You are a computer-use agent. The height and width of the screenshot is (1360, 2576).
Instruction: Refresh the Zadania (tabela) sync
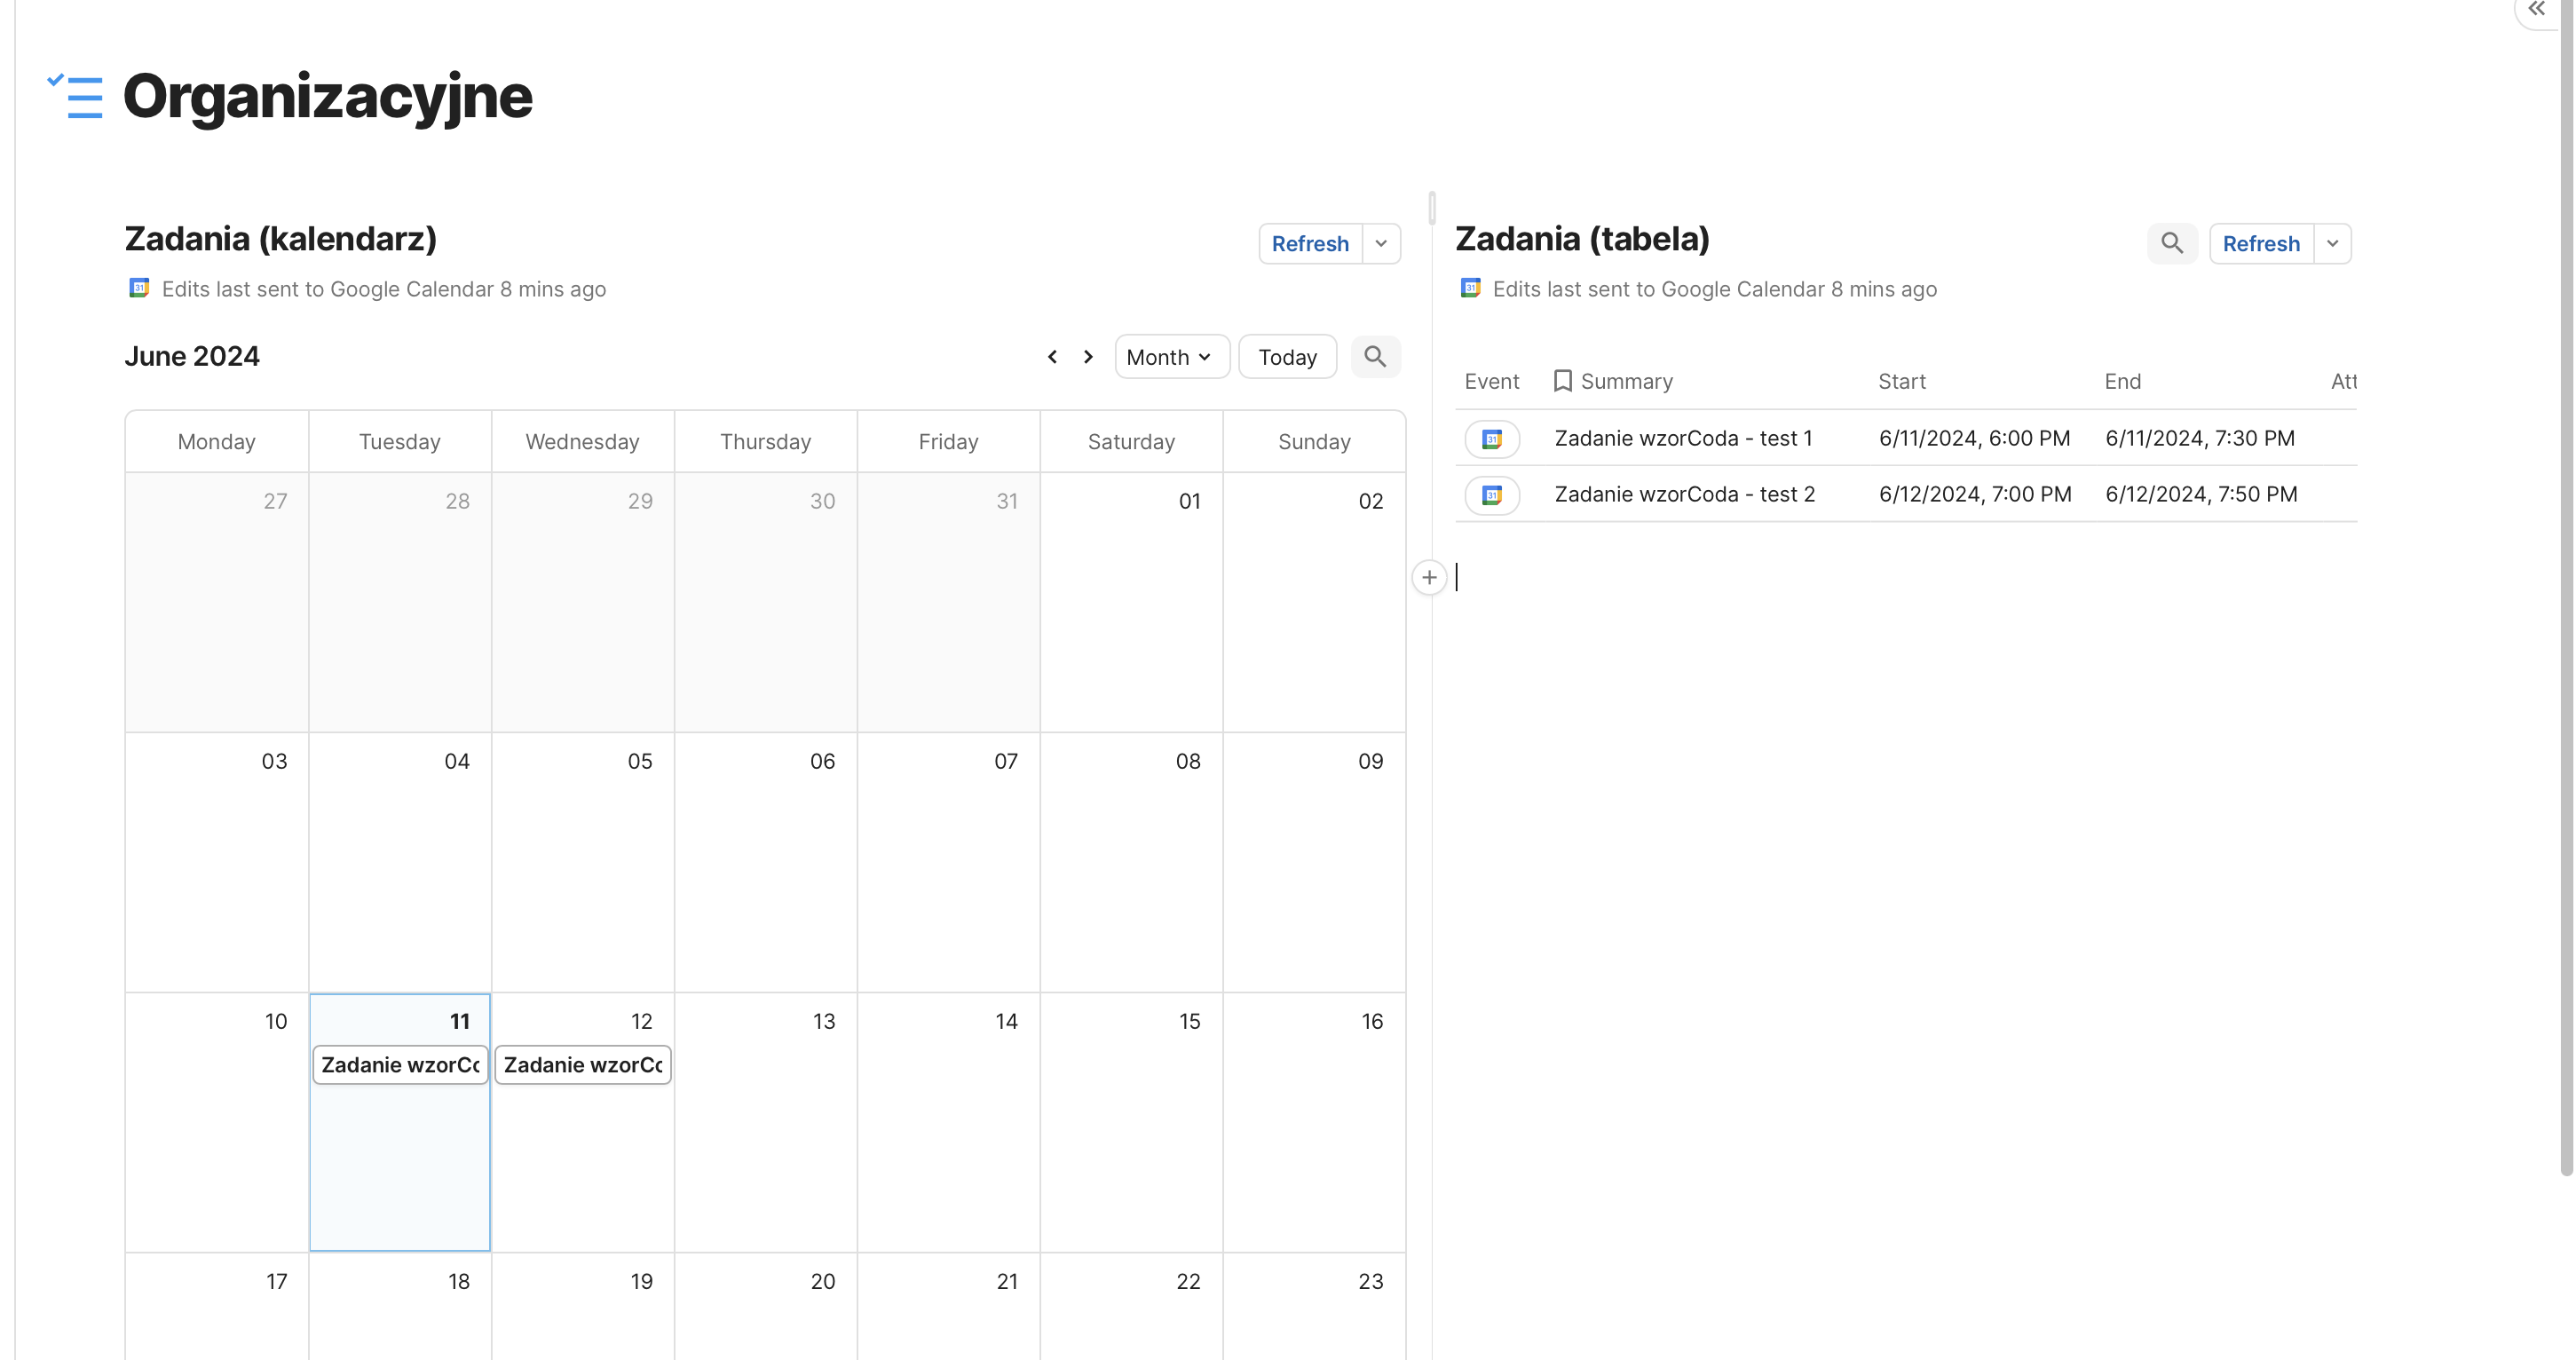[x=2260, y=243]
